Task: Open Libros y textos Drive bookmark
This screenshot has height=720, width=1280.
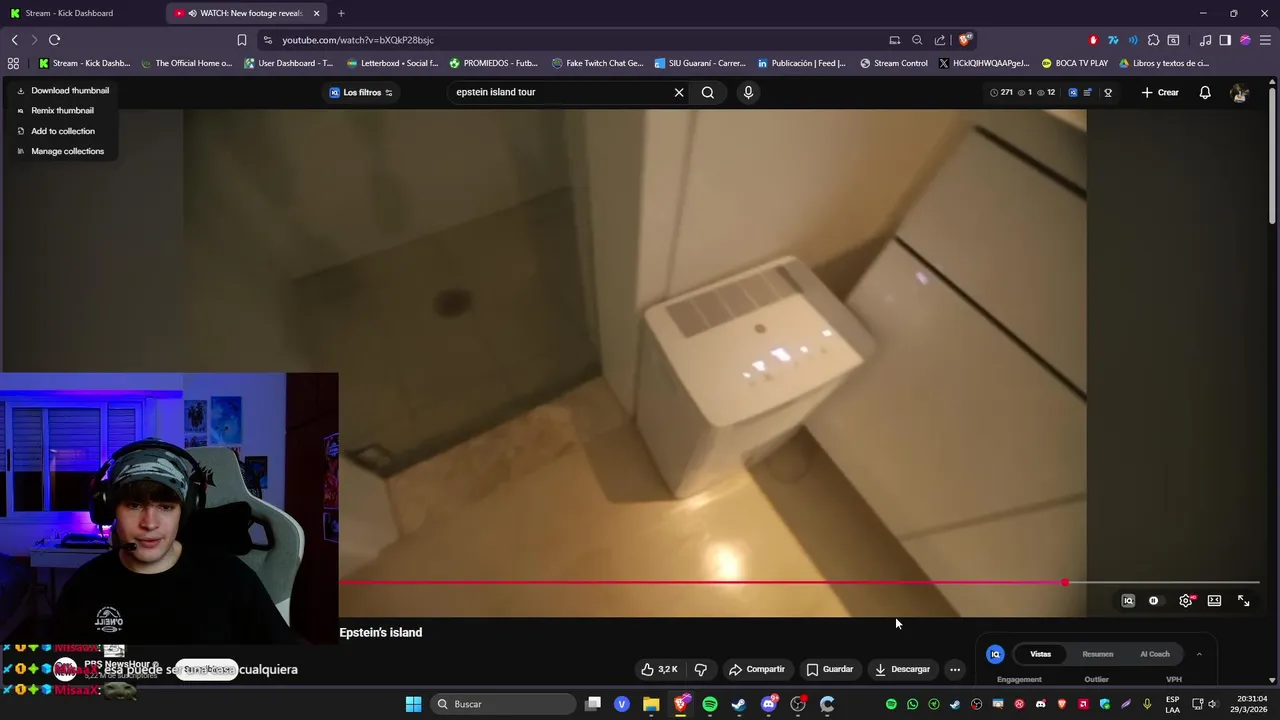Action: pyautogui.click(x=1164, y=63)
